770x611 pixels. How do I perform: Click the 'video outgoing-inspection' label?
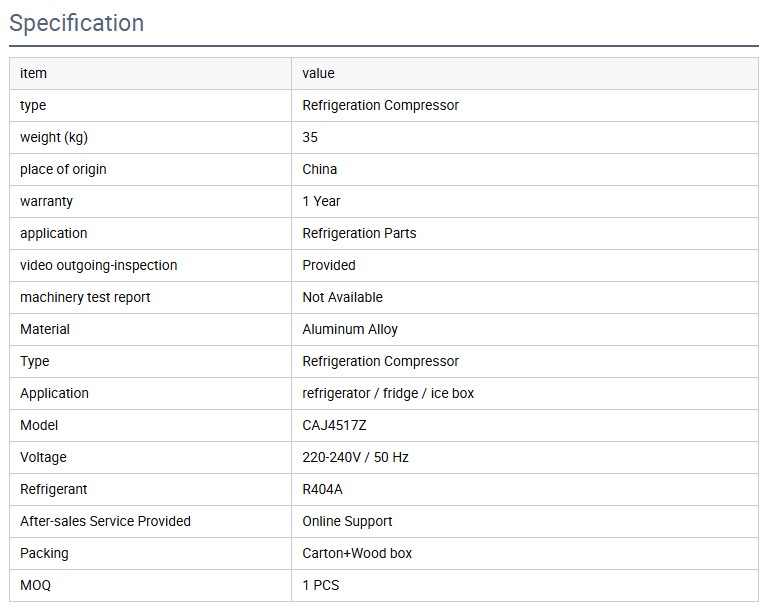[98, 265]
